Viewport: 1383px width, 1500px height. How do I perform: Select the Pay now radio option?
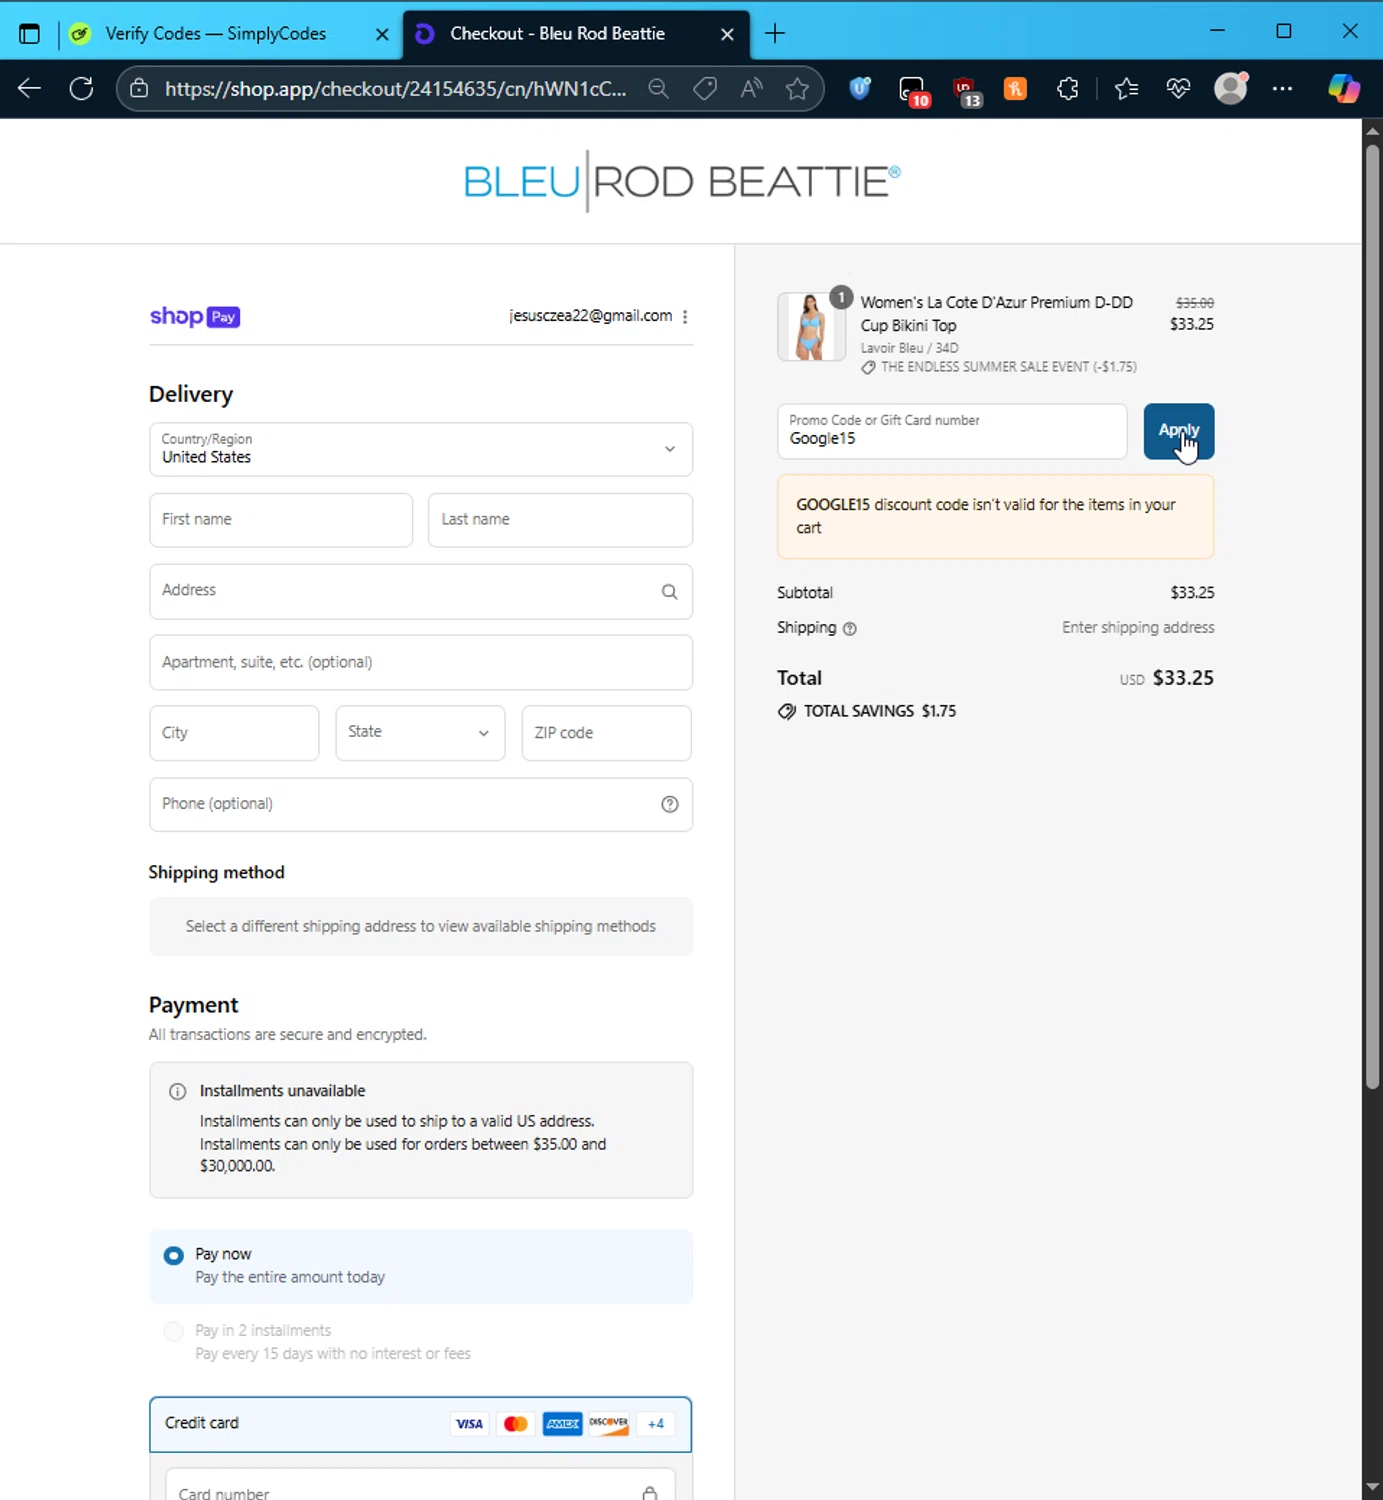tap(173, 1255)
